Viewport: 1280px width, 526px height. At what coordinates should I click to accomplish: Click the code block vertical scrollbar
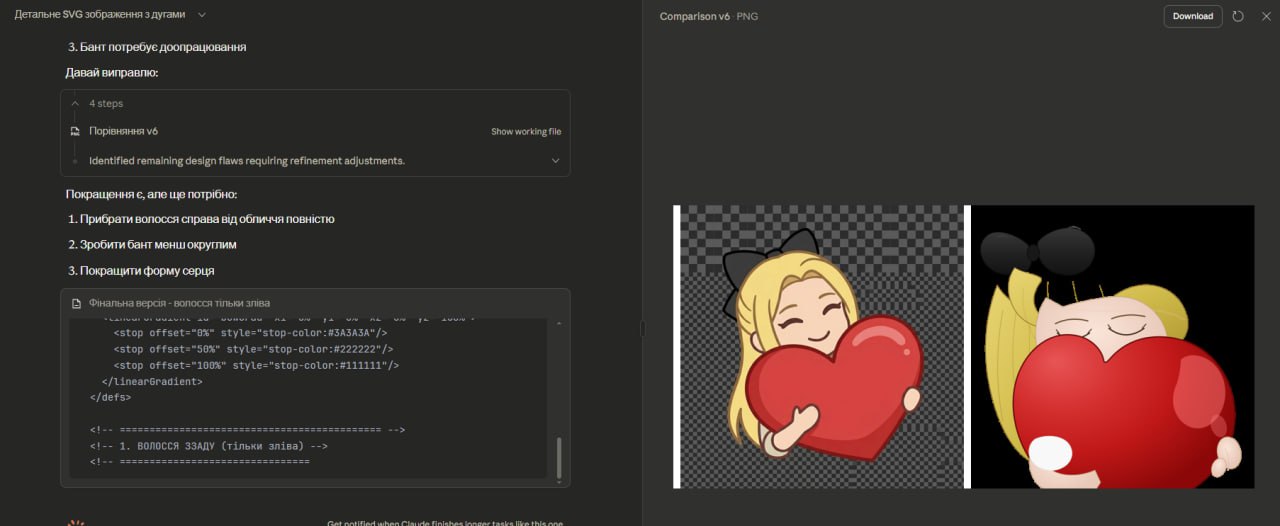click(x=558, y=457)
